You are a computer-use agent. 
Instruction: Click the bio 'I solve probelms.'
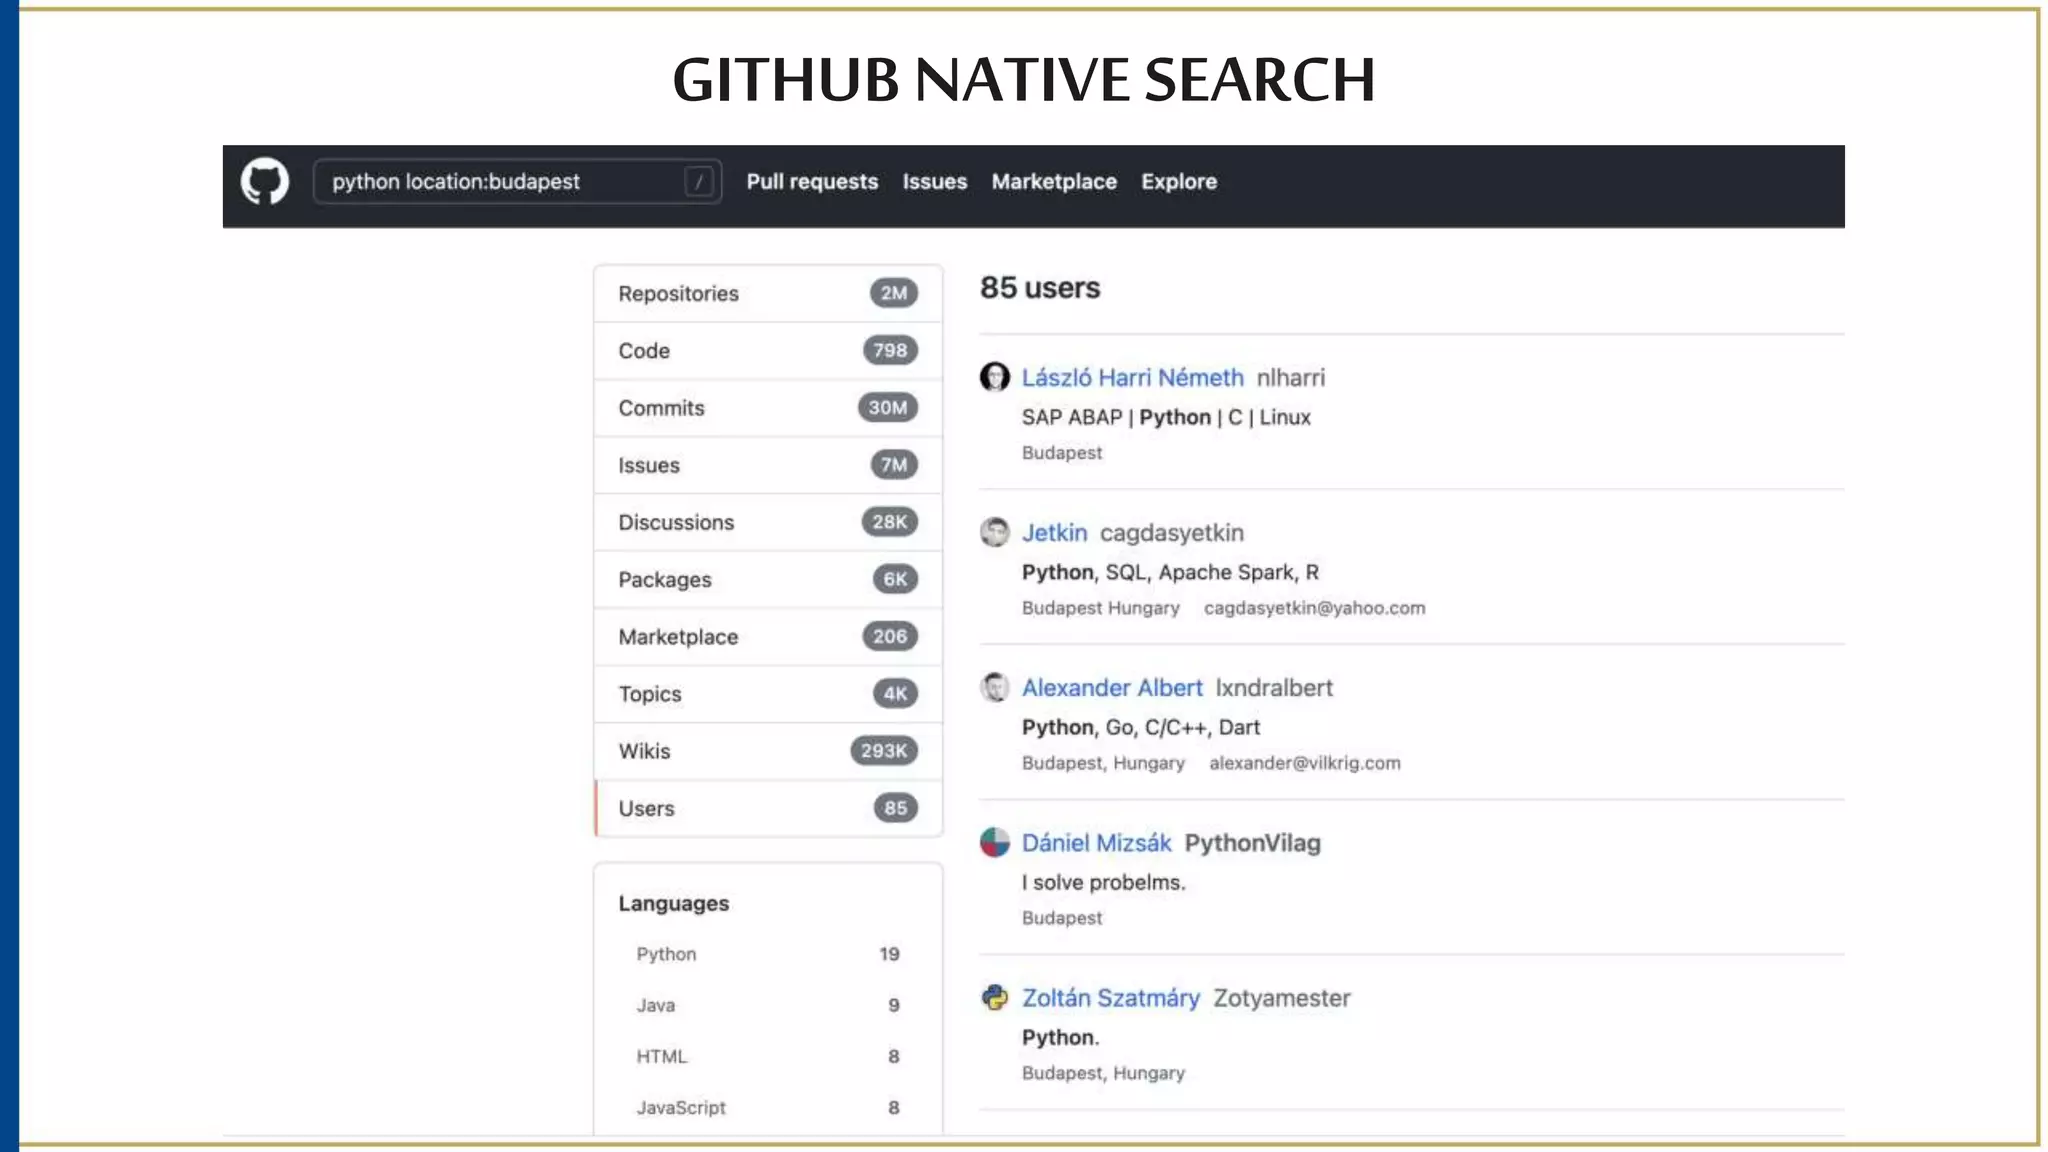pyautogui.click(x=1103, y=883)
